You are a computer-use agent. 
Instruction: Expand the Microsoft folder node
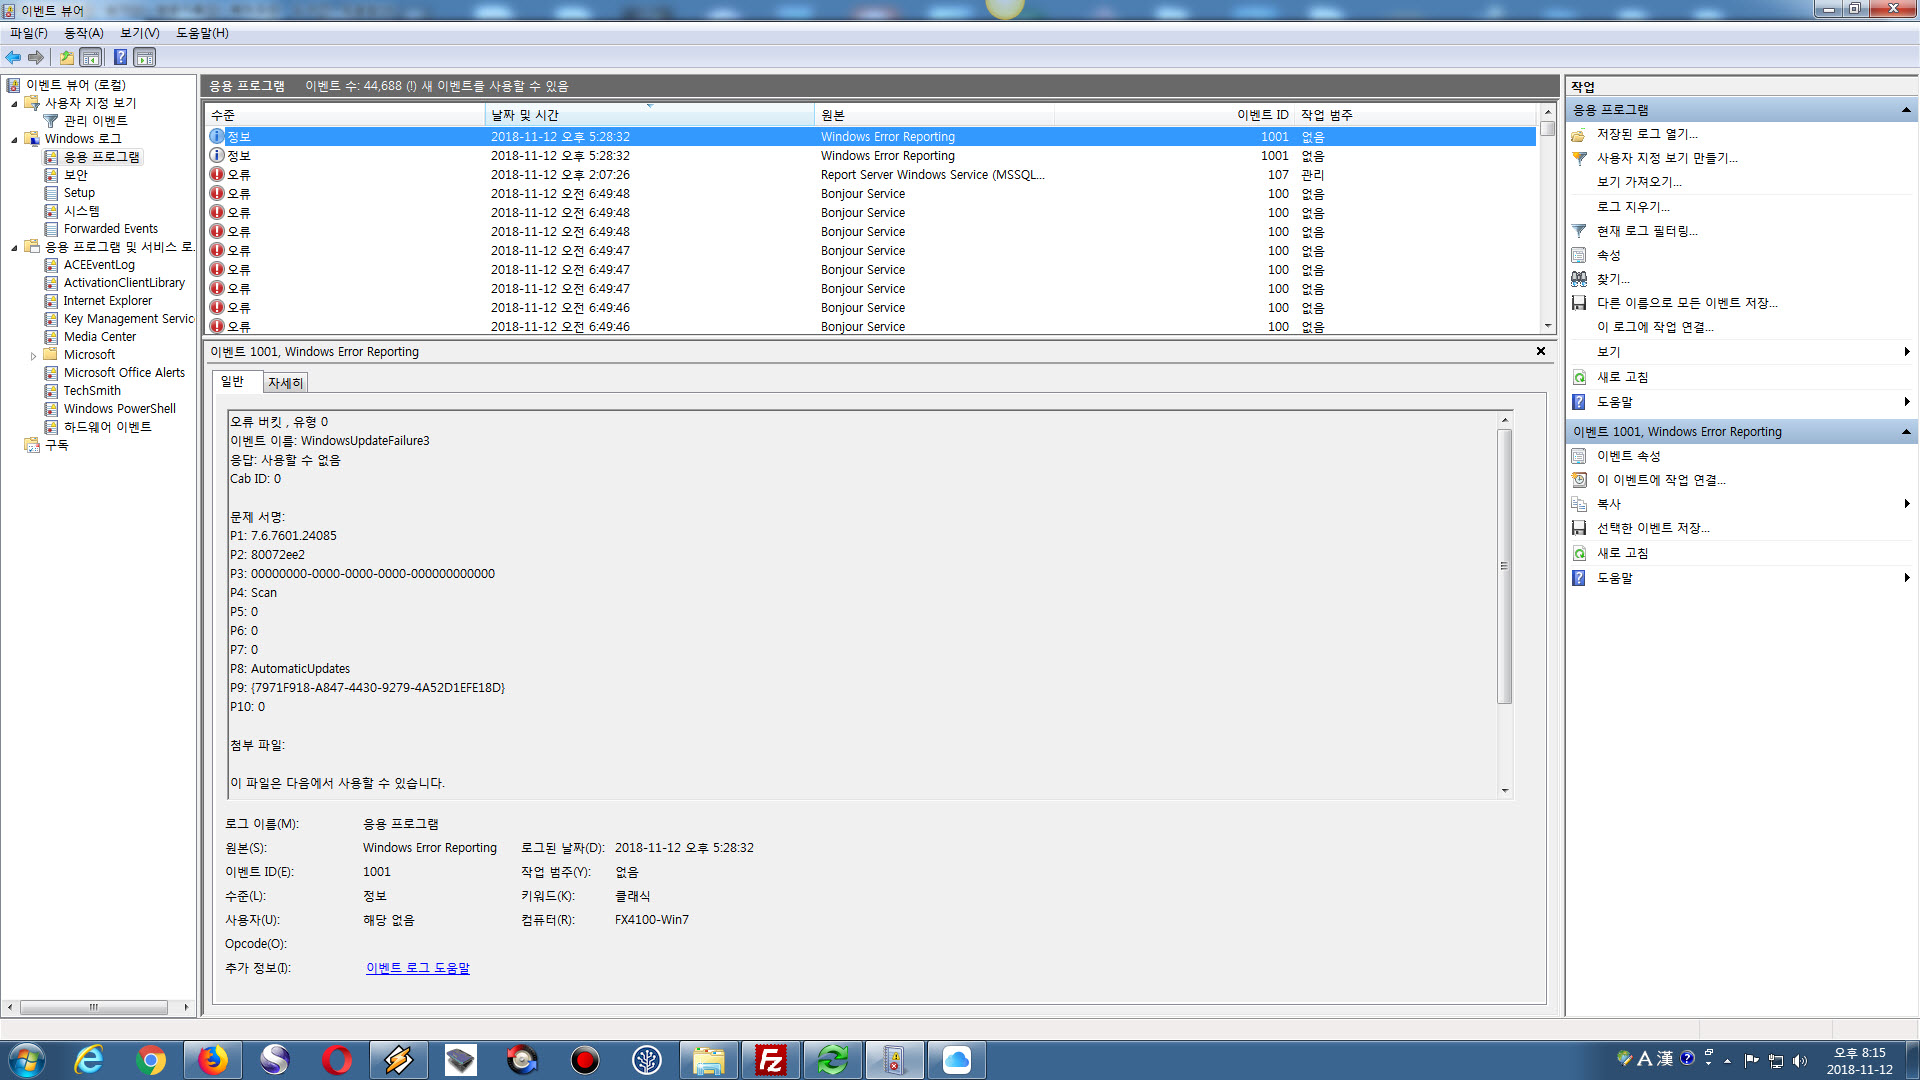click(x=33, y=356)
